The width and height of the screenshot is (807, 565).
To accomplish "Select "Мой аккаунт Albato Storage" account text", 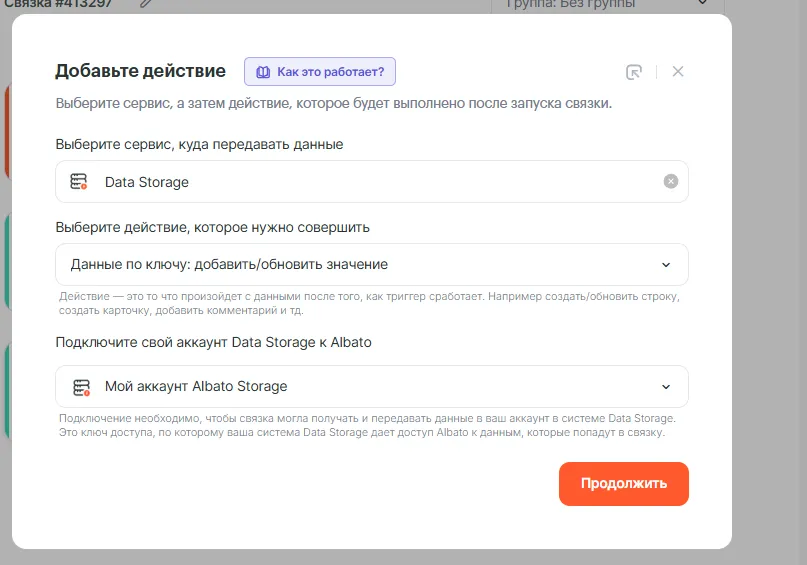I will (x=196, y=387).
